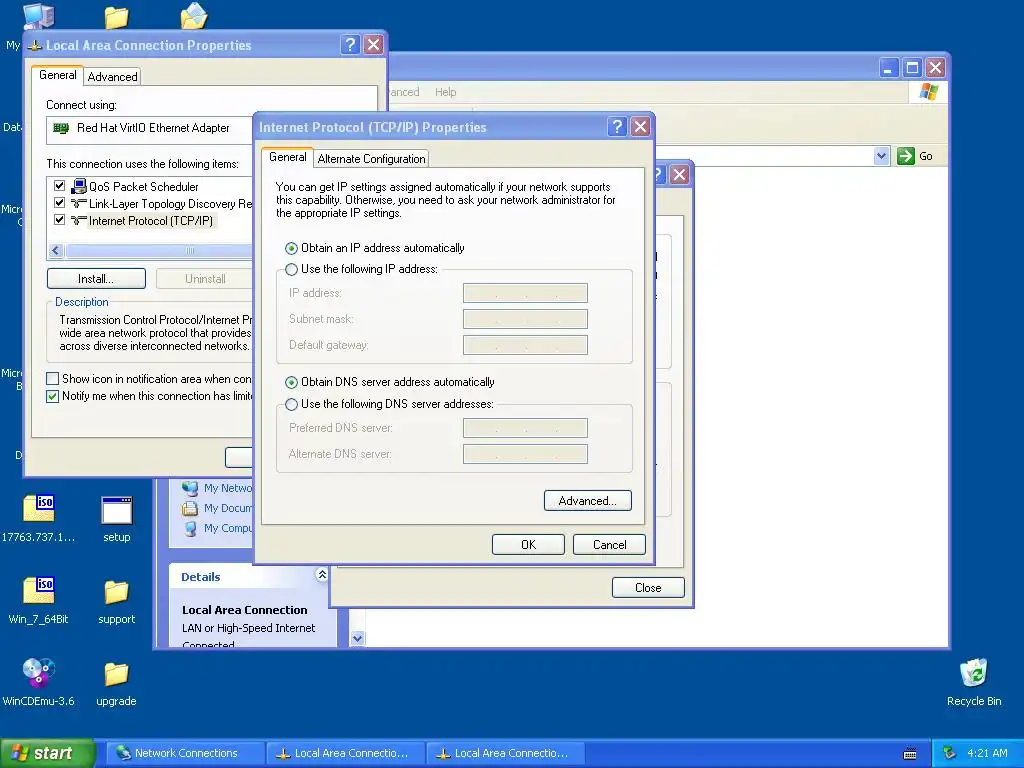Image resolution: width=1024 pixels, height=768 pixels.
Task: Cancel the TCP/IP Properties dialog
Action: tap(609, 545)
